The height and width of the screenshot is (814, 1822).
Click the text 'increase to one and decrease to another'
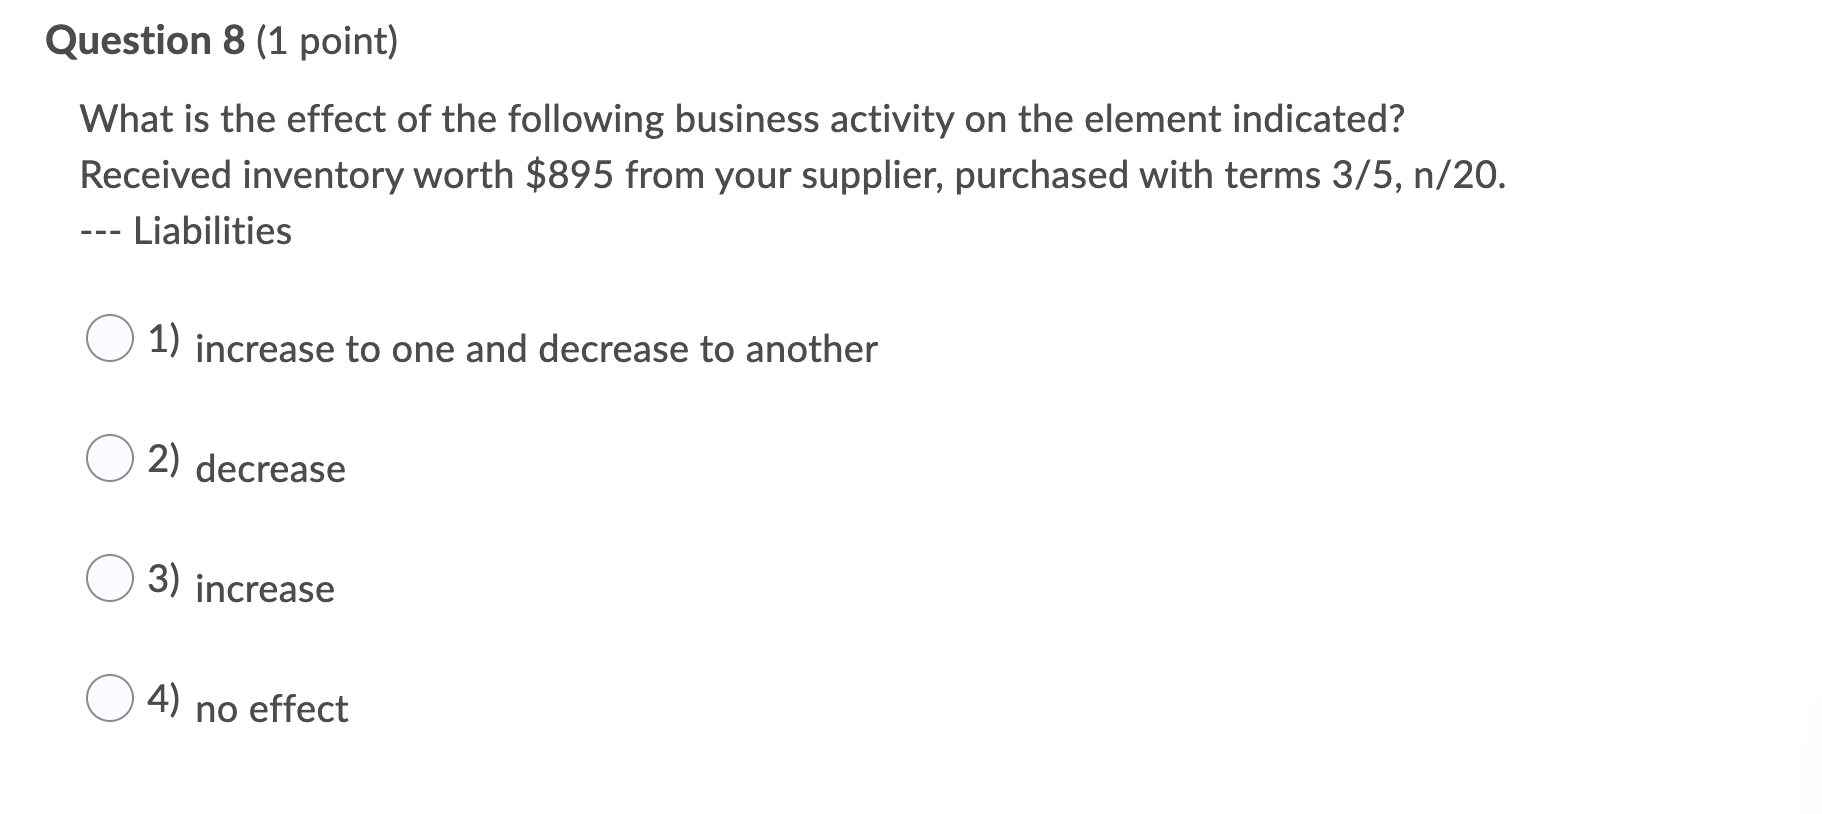click(536, 350)
